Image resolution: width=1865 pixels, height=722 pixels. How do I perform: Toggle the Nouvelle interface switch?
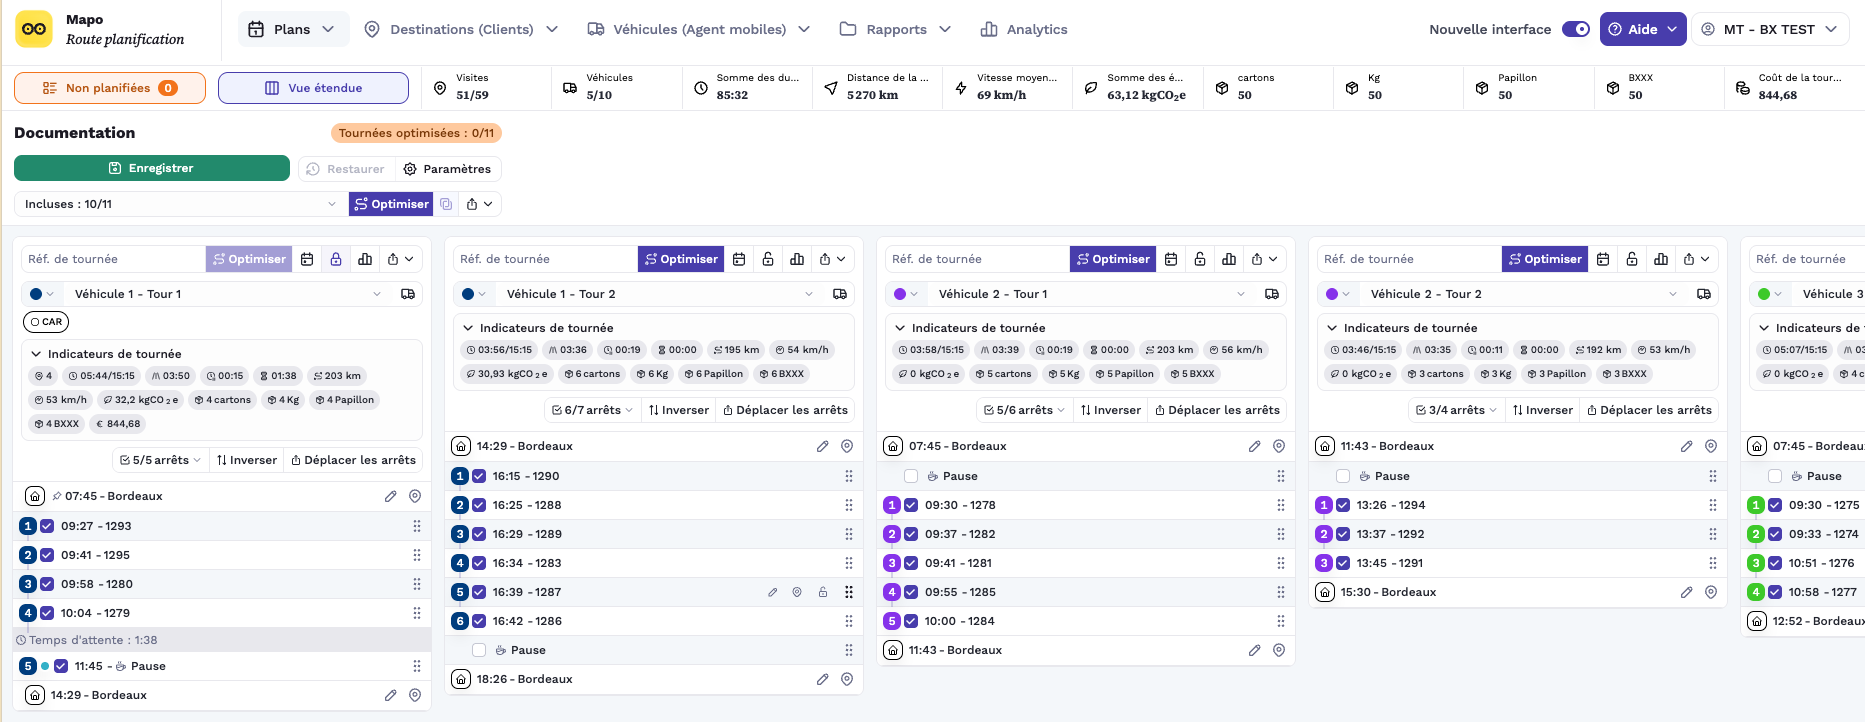[x=1576, y=29]
